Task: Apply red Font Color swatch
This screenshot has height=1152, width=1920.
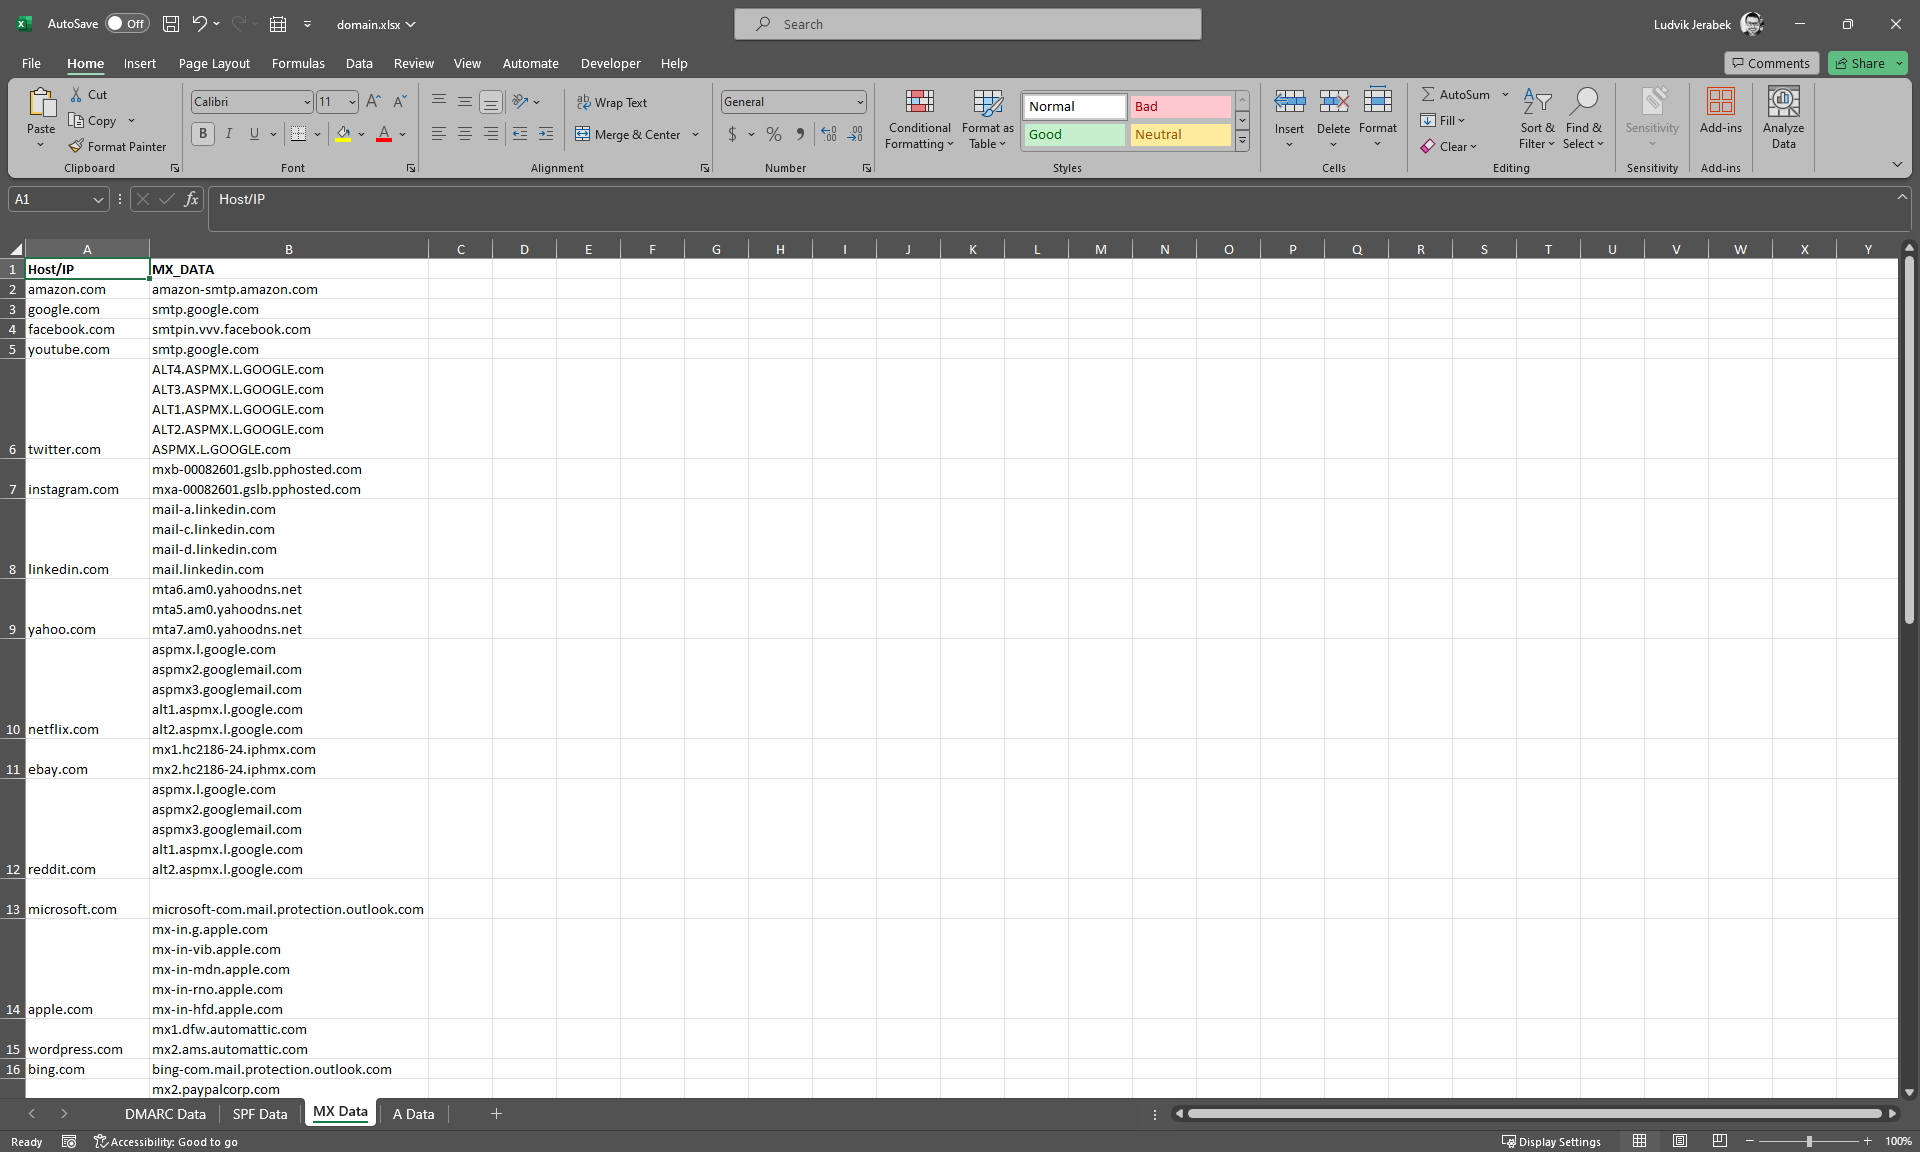Action: point(384,134)
